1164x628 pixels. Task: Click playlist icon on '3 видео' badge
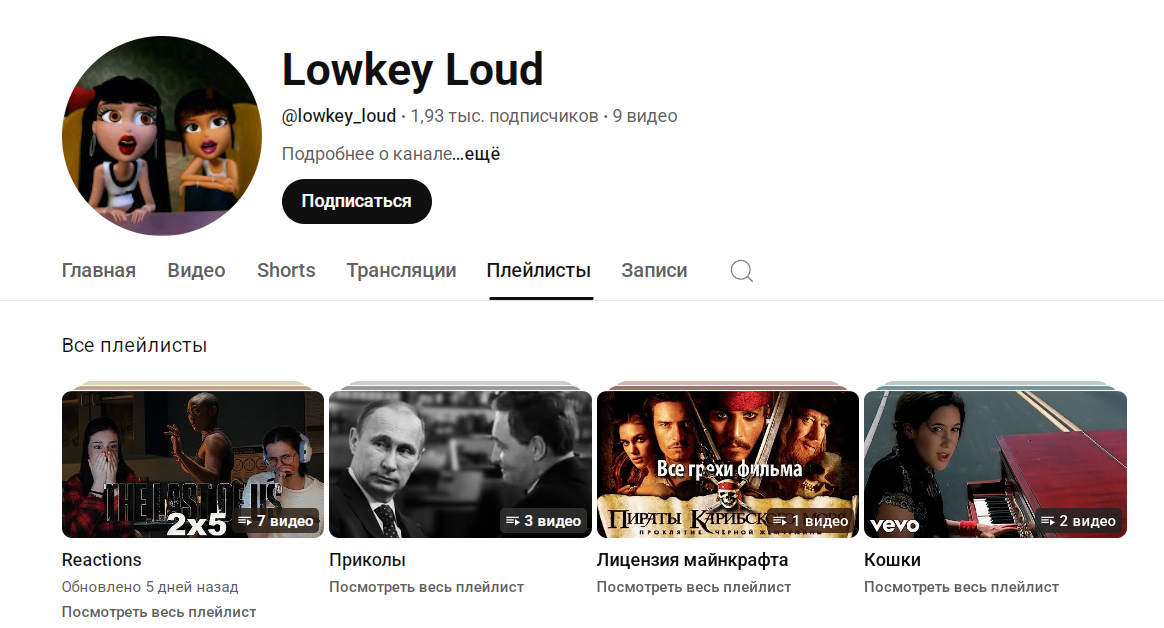point(512,521)
